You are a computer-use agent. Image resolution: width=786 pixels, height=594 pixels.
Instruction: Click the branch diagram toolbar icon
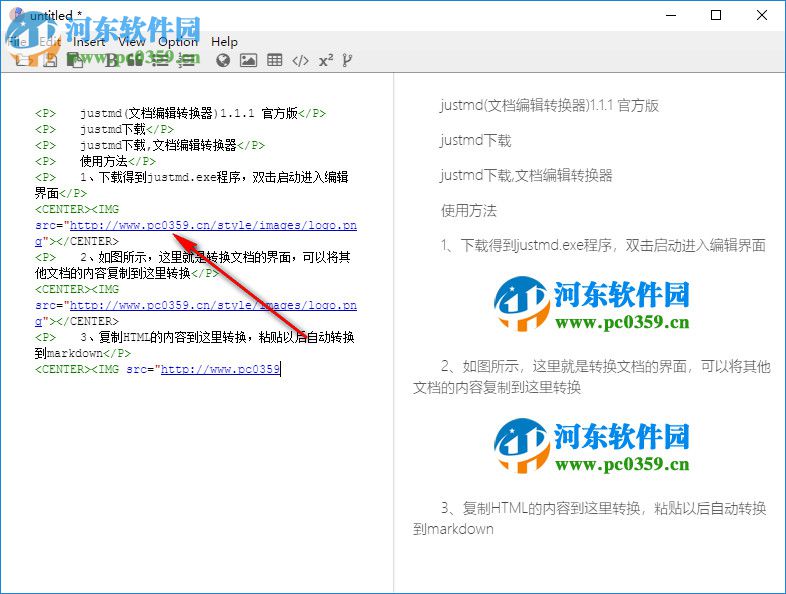point(347,60)
